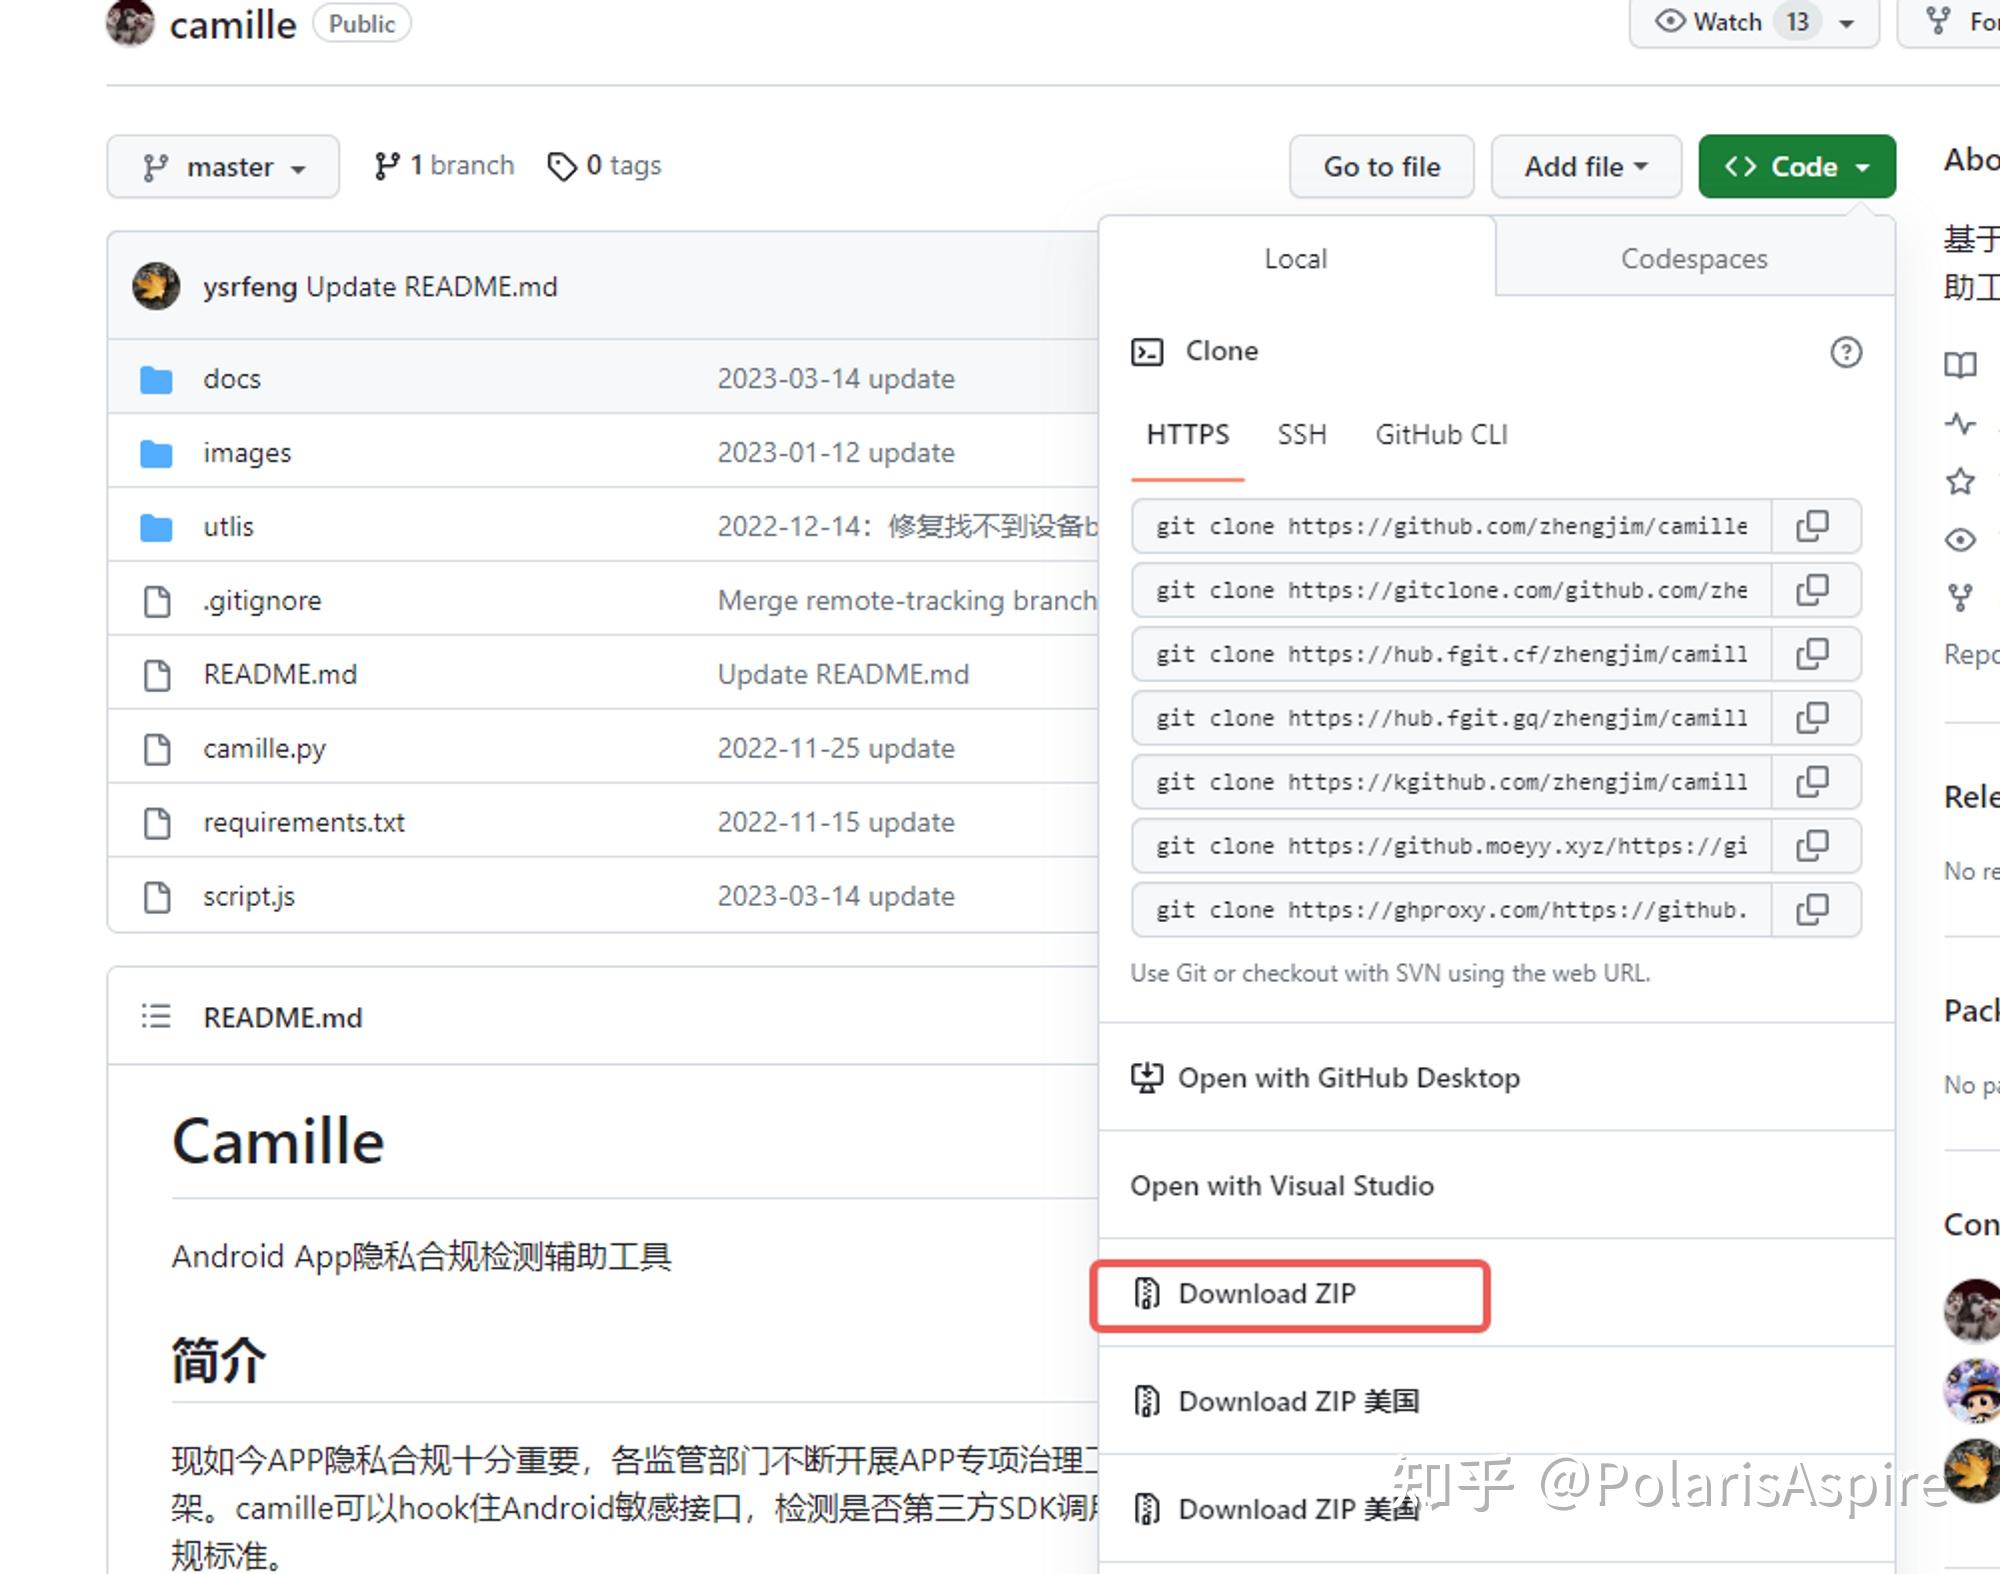2000x1574 pixels.
Task: Switch to the Codespaces tab
Action: pyautogui.click(x=1694, y=258)
